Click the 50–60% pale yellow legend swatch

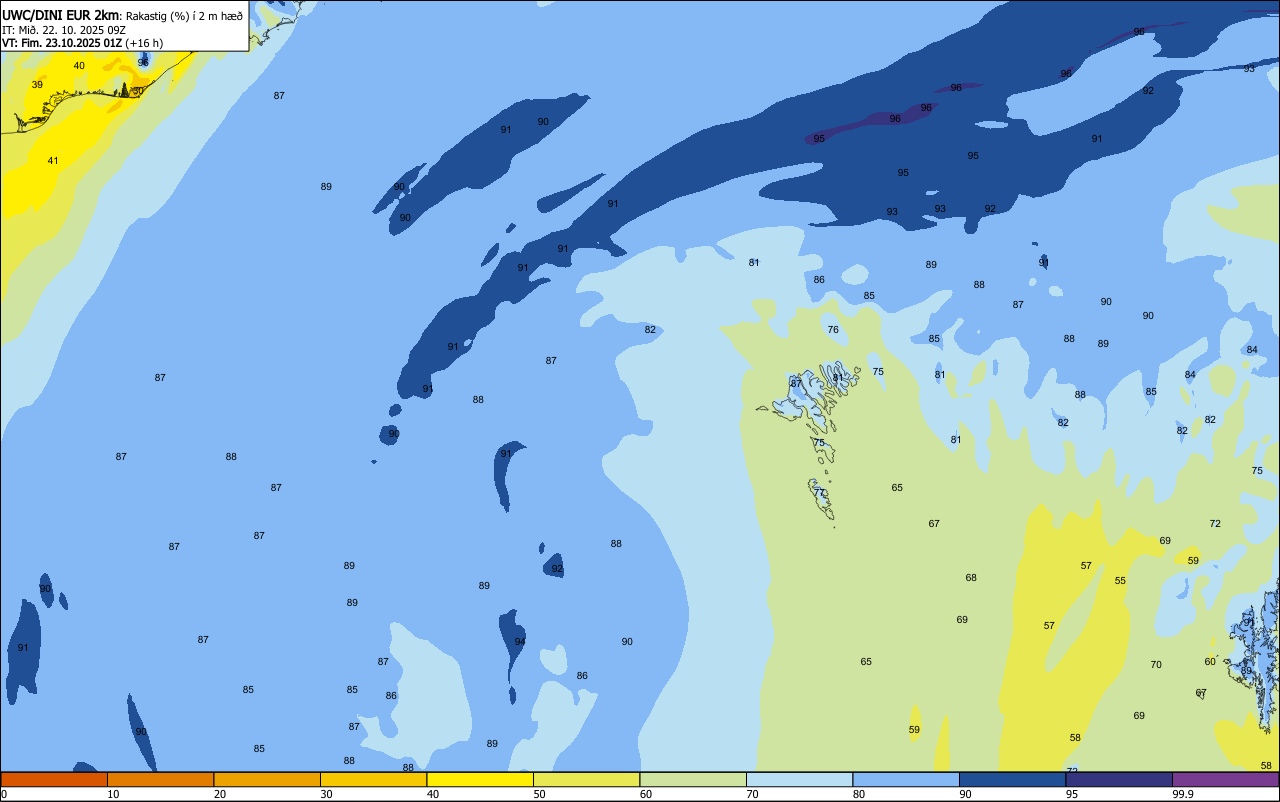[x=586, y=779]
